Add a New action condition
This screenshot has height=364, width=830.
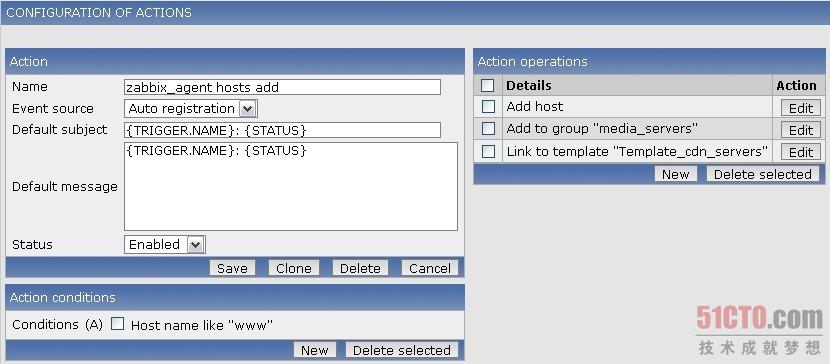[314, 350]
